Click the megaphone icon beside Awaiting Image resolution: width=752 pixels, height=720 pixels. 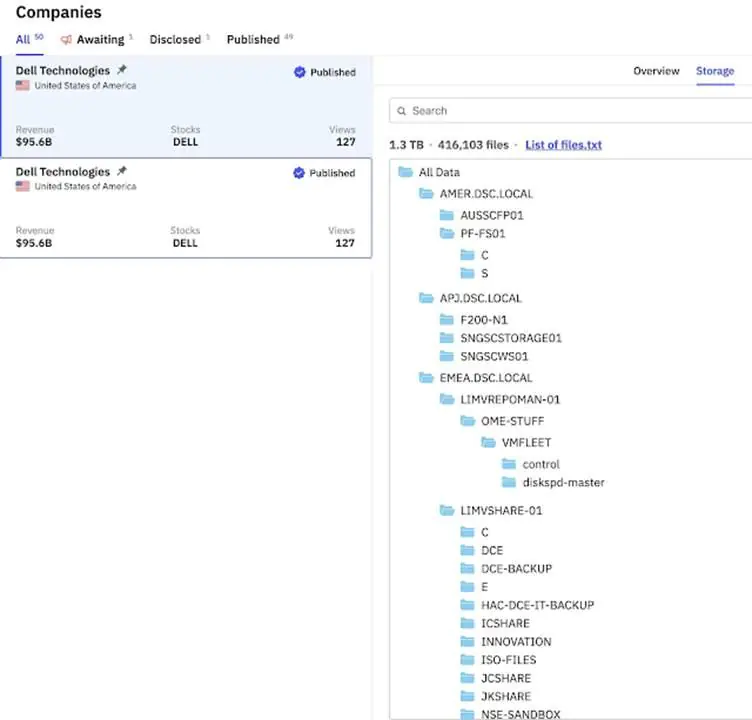point(67,40)
